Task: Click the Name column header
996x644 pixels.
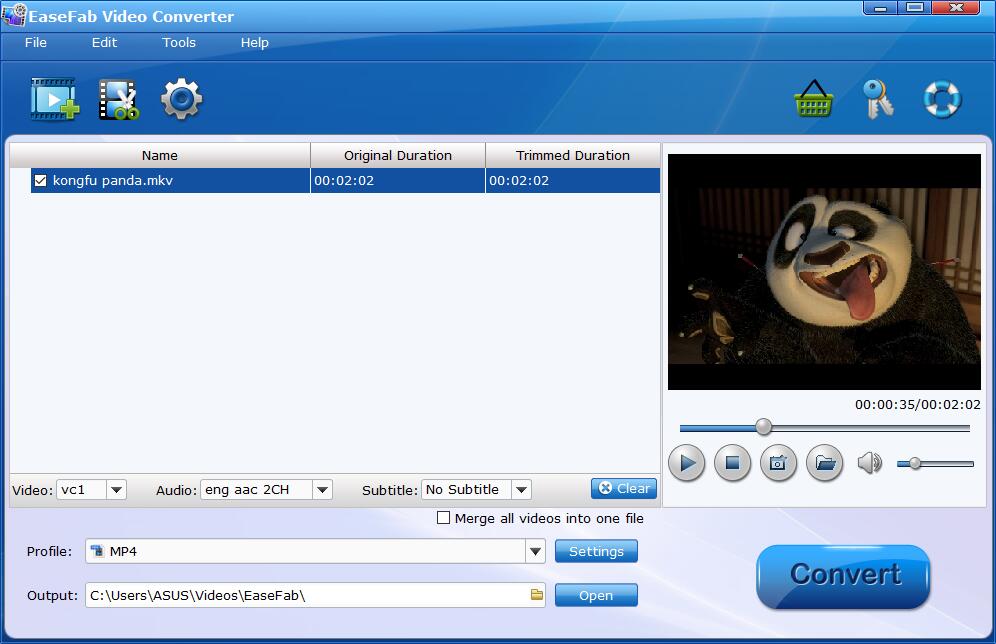Action: click(159, 156)
